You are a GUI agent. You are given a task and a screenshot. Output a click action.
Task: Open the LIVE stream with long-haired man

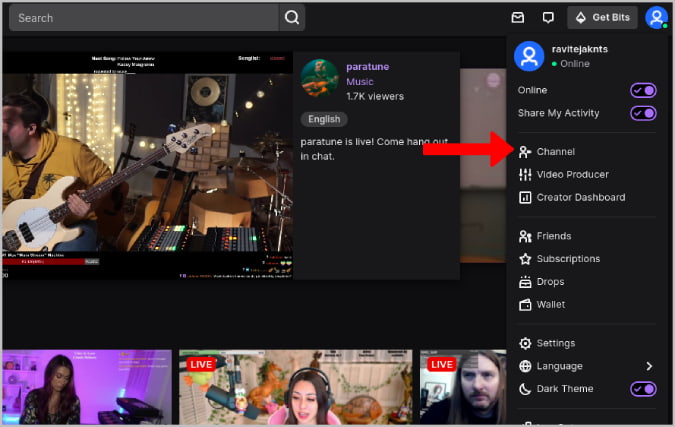463,387
